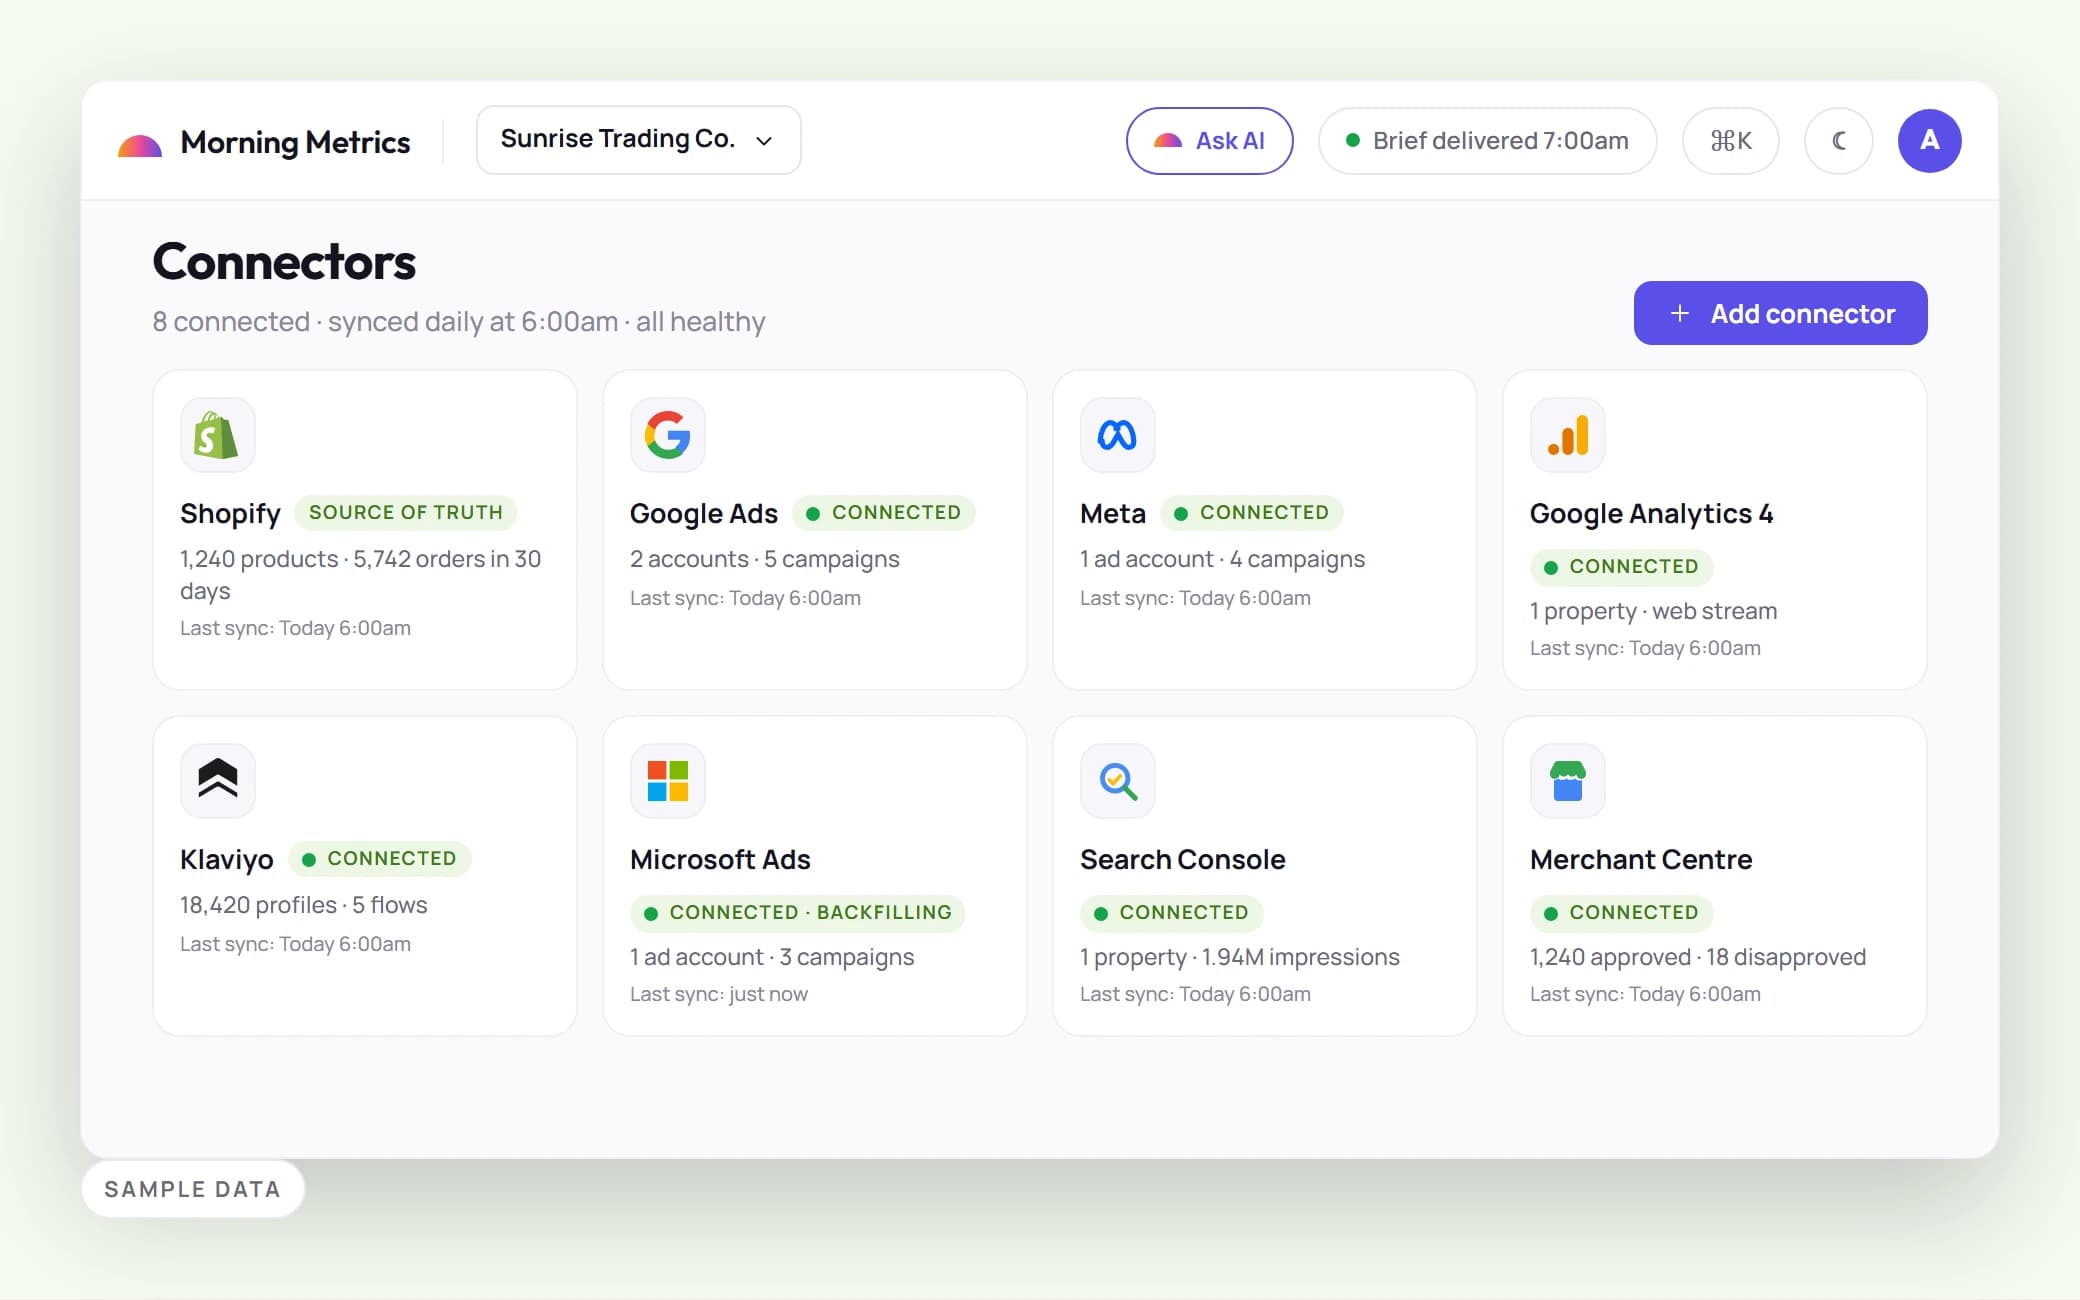Click '1 property · web stream' text
Viewport: 2080px width, 1300px height.
[x=1653, y=611]
